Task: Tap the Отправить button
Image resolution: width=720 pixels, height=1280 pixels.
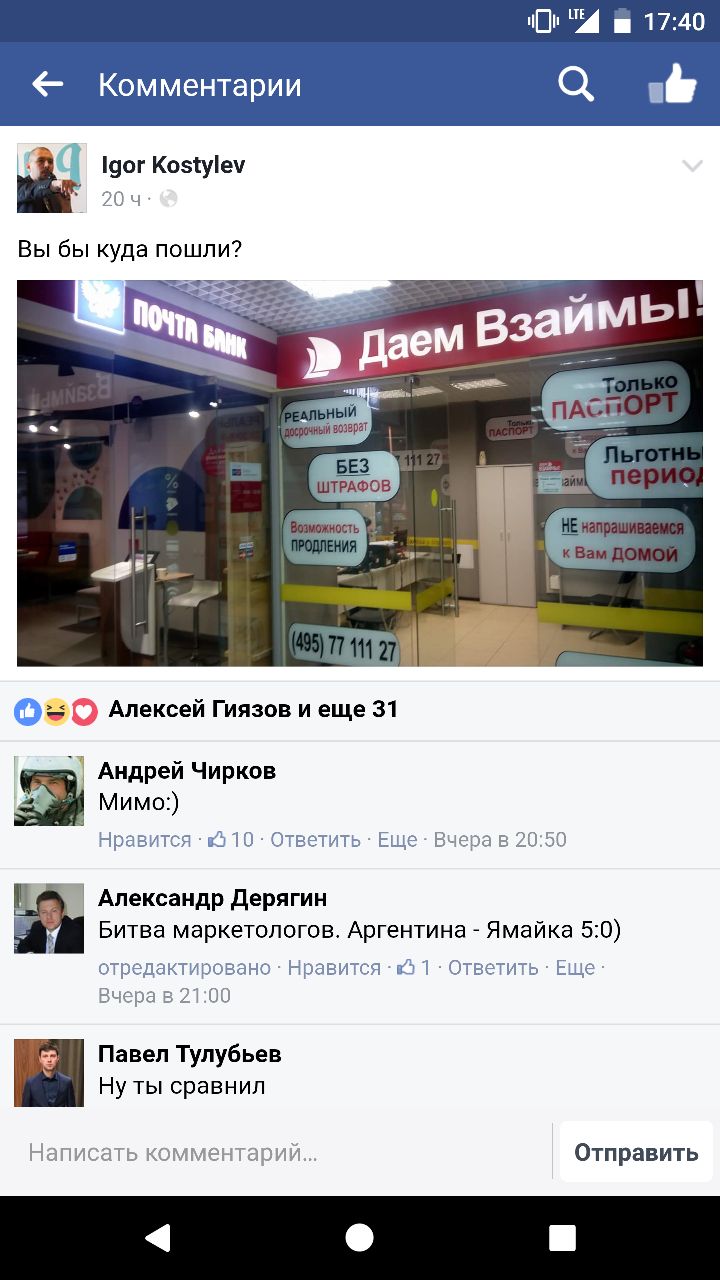Action: click(636, 1152)
